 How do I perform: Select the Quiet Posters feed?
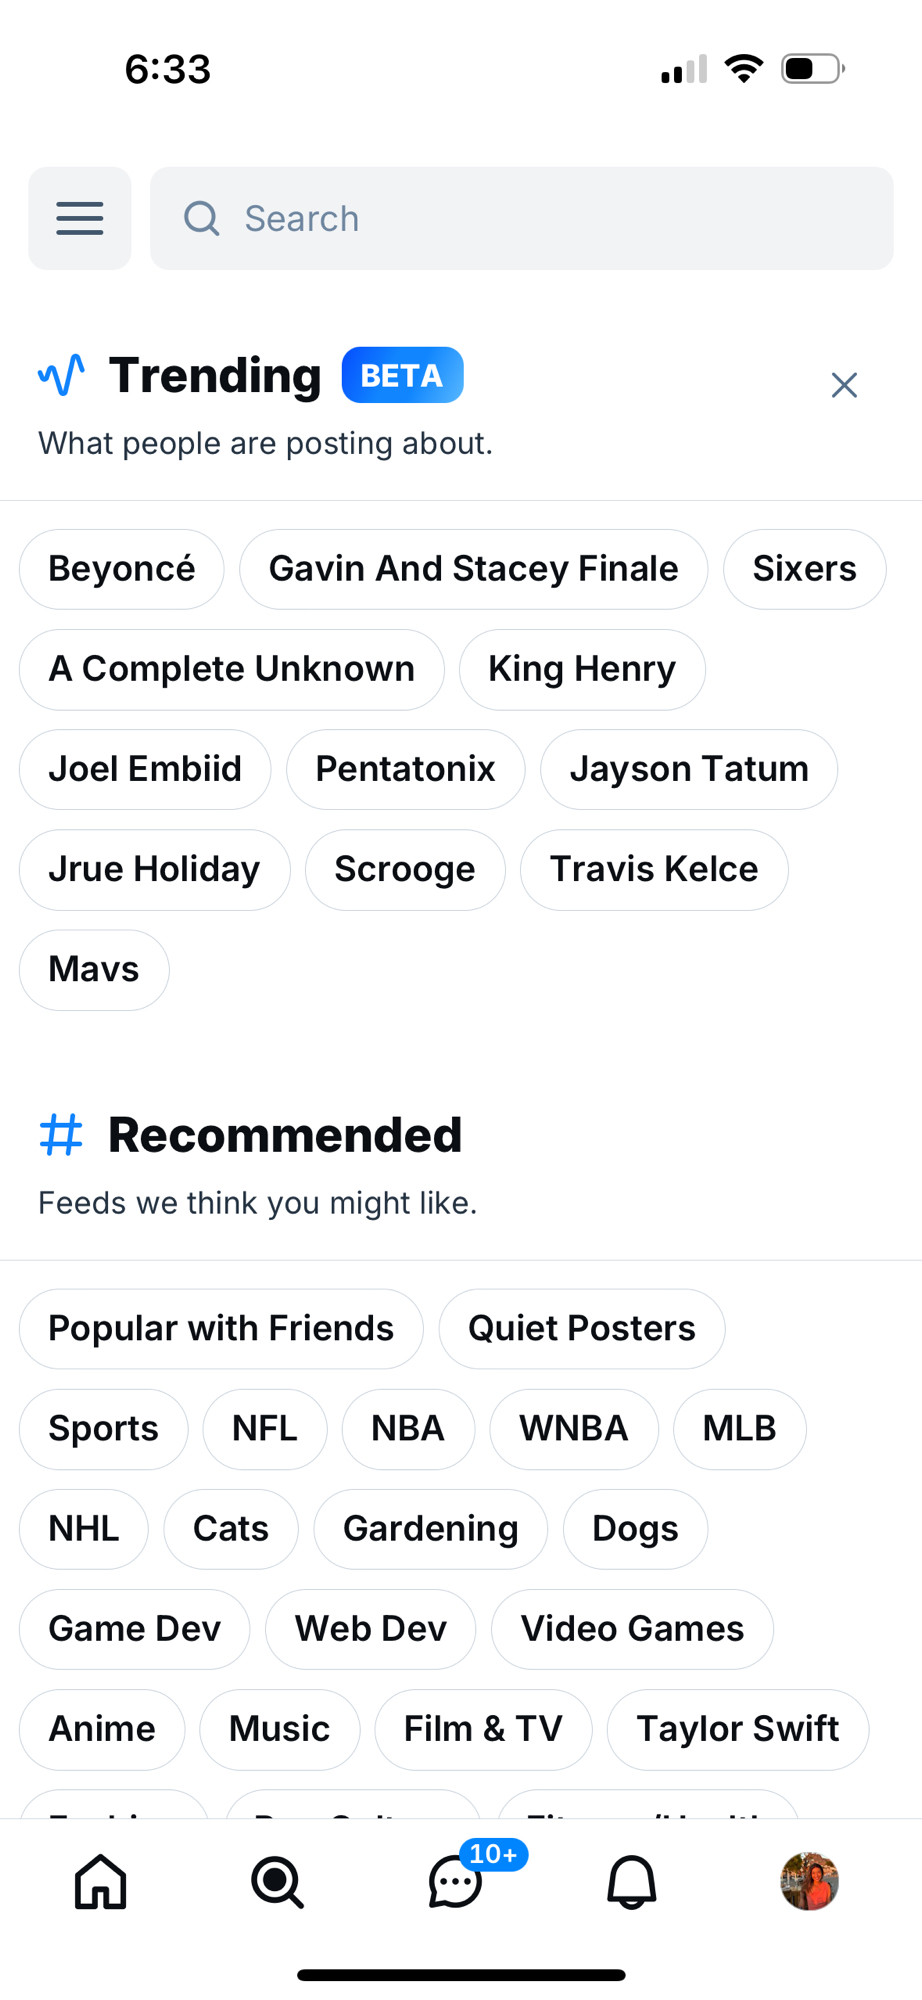(x=582, y=1328)
